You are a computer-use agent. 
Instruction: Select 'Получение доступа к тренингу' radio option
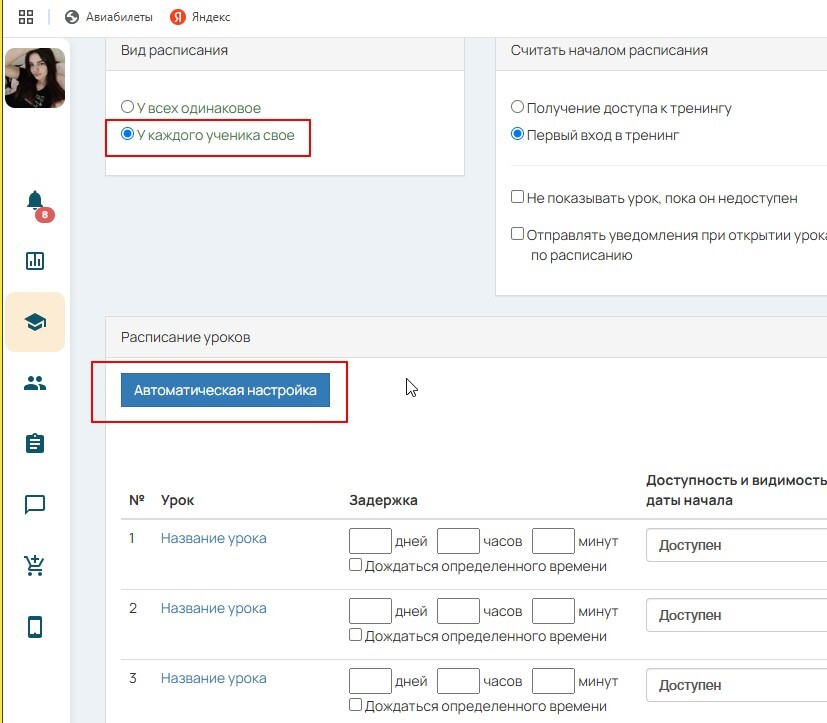pyautogui.click(x=517, y=108)
